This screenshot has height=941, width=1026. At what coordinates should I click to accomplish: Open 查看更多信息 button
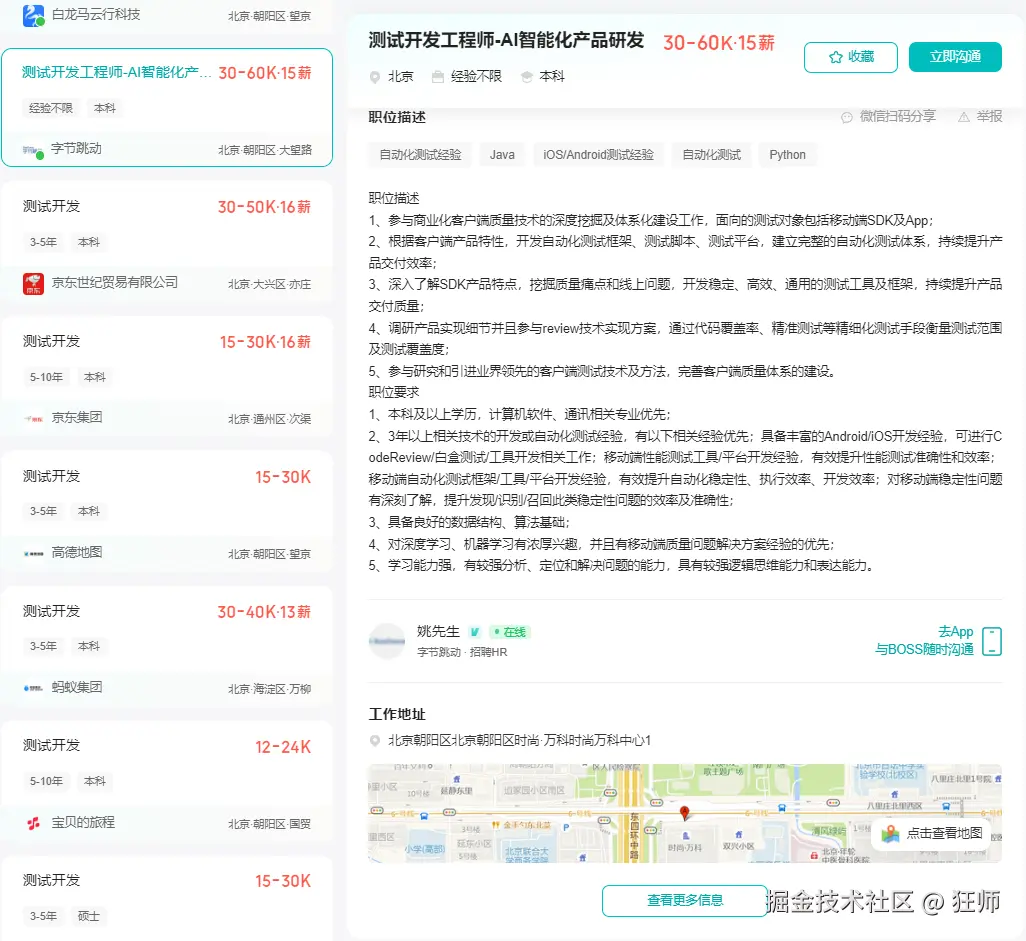684,900
